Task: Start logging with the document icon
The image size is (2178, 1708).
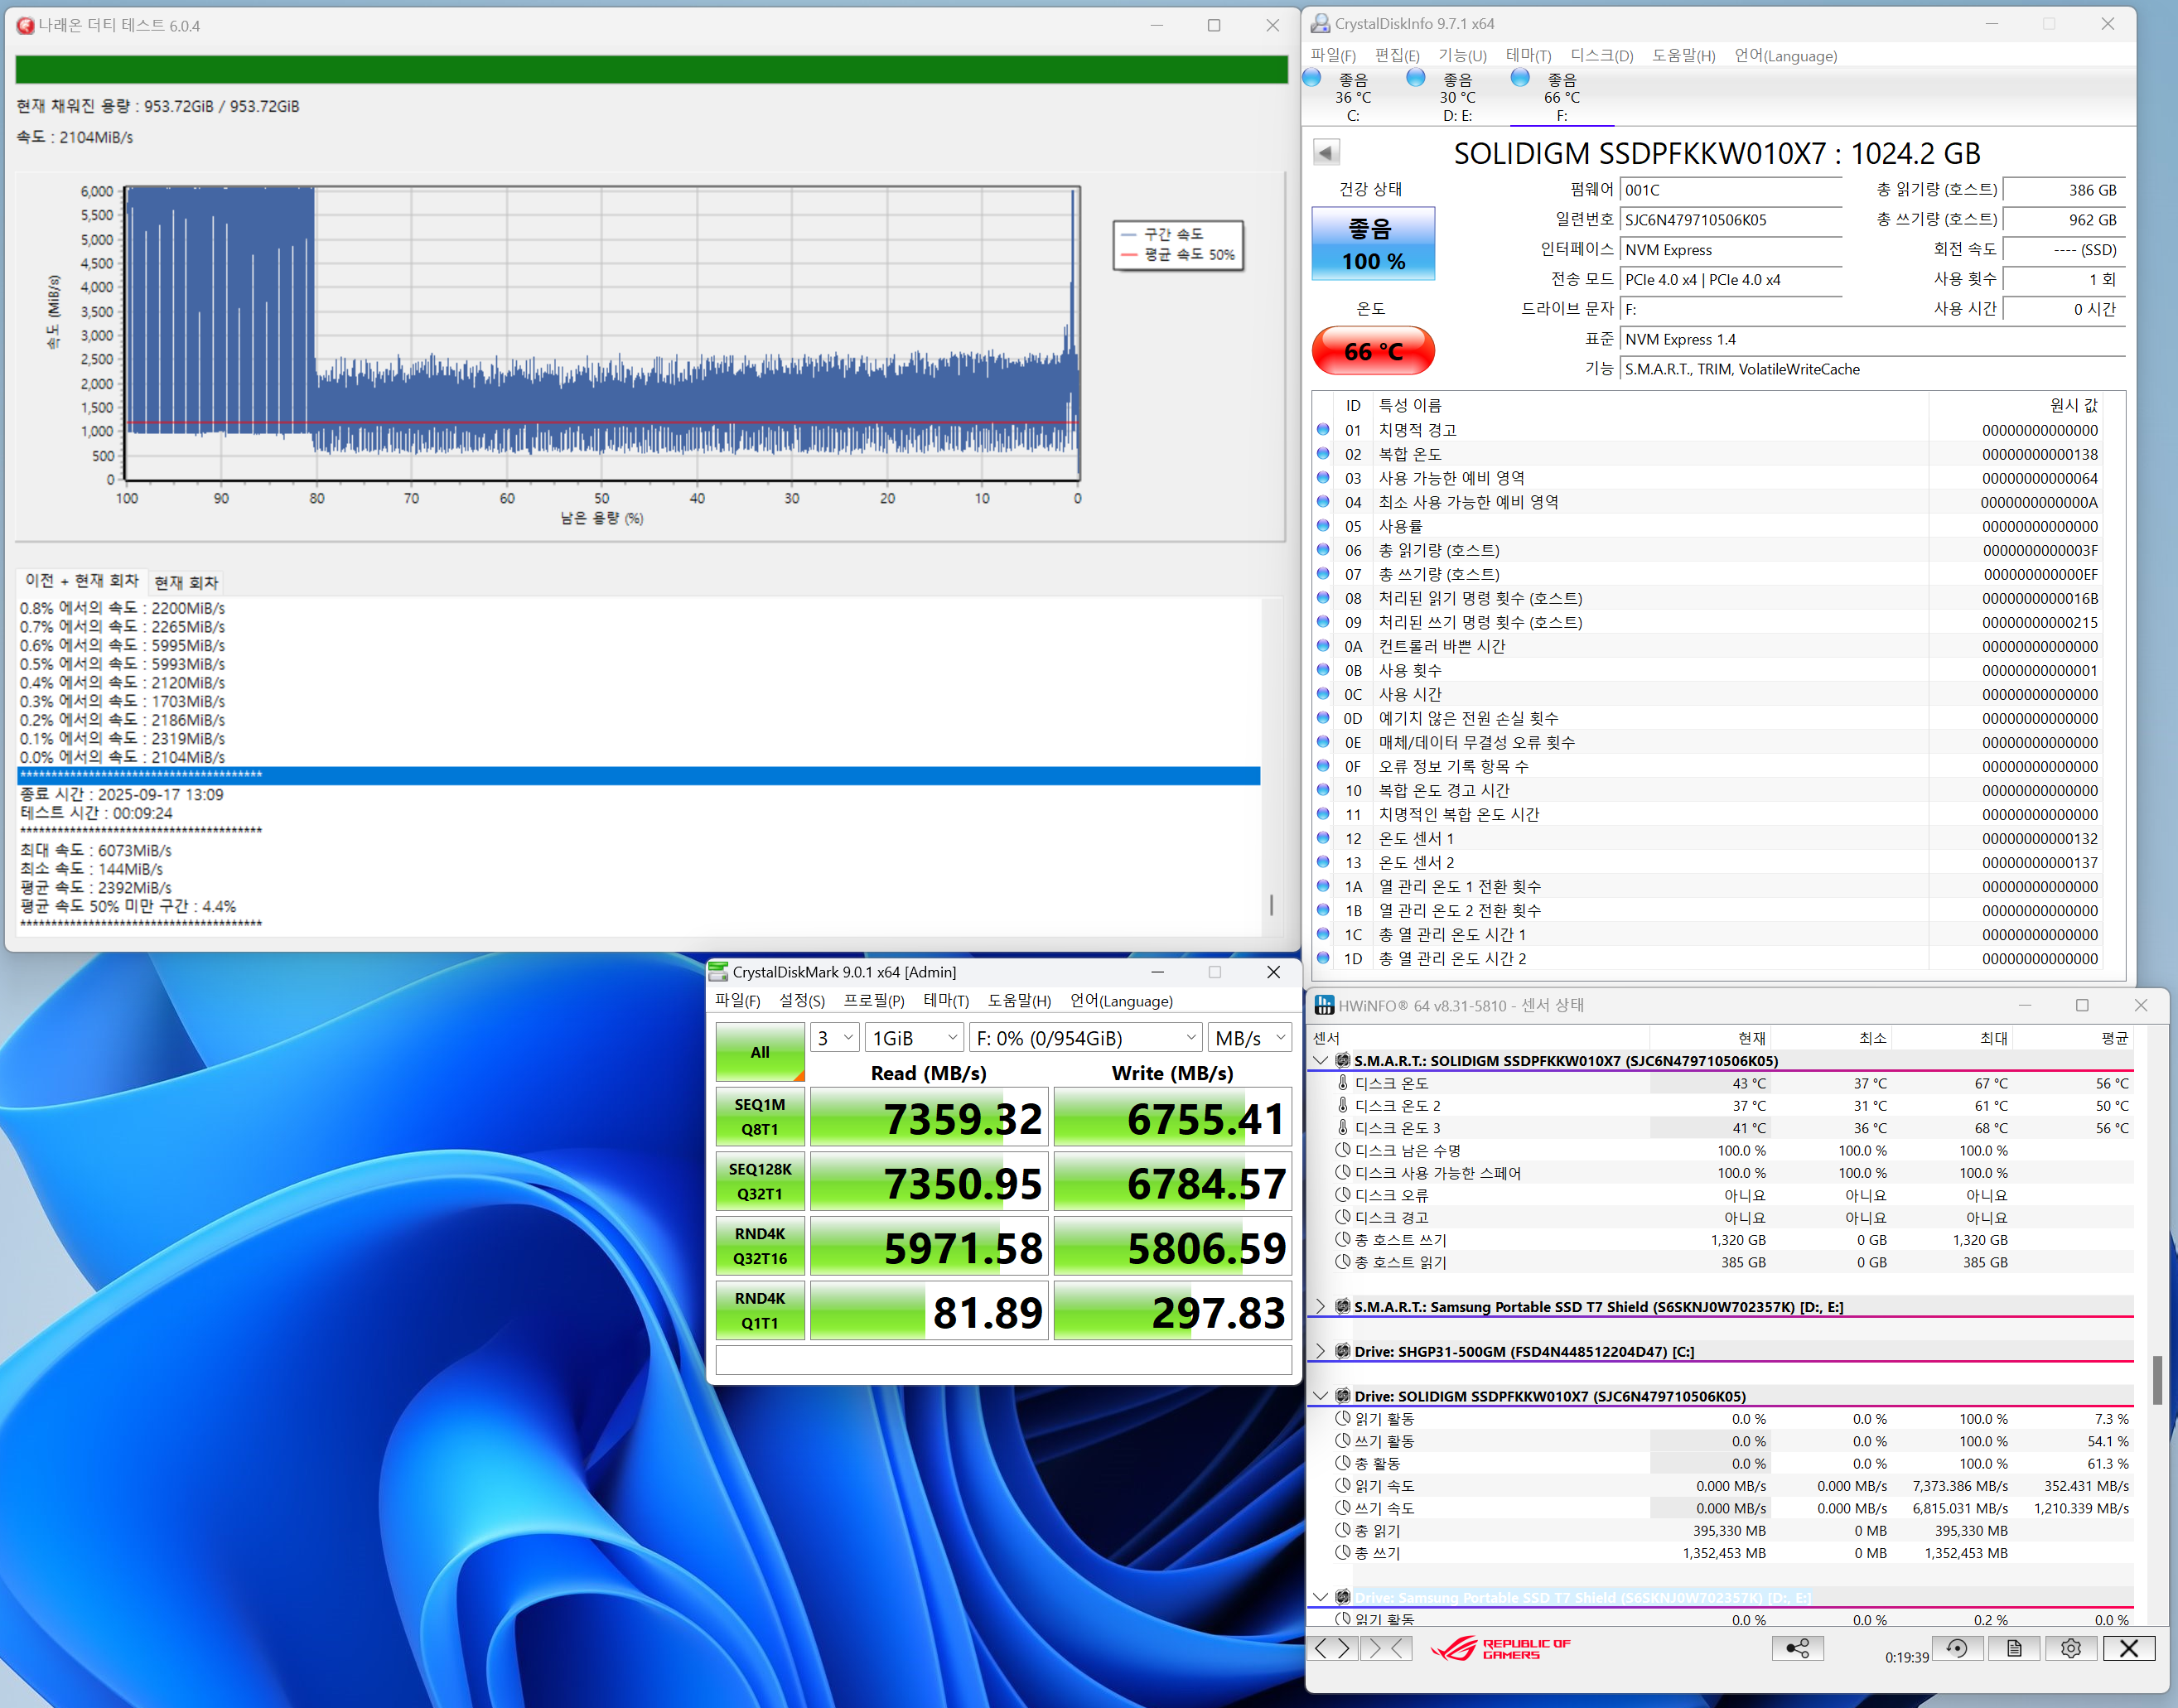Action: pyautogui.click(x=2014, y=1649)
